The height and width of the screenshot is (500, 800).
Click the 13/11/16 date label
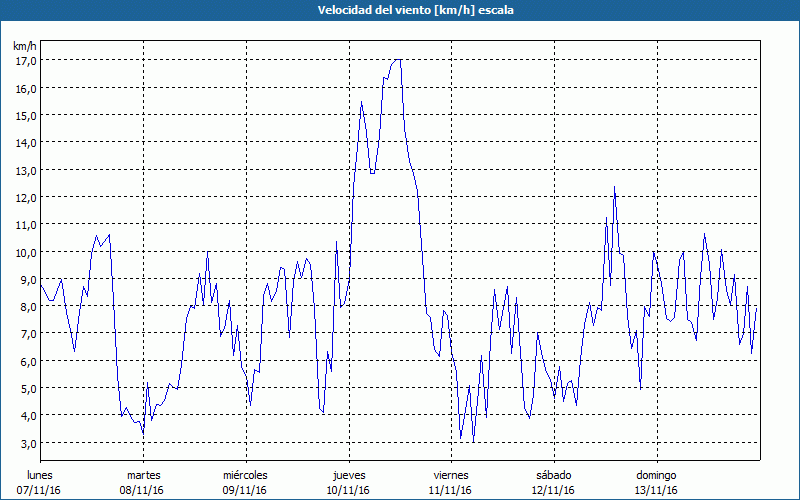(x=655, y=490)
